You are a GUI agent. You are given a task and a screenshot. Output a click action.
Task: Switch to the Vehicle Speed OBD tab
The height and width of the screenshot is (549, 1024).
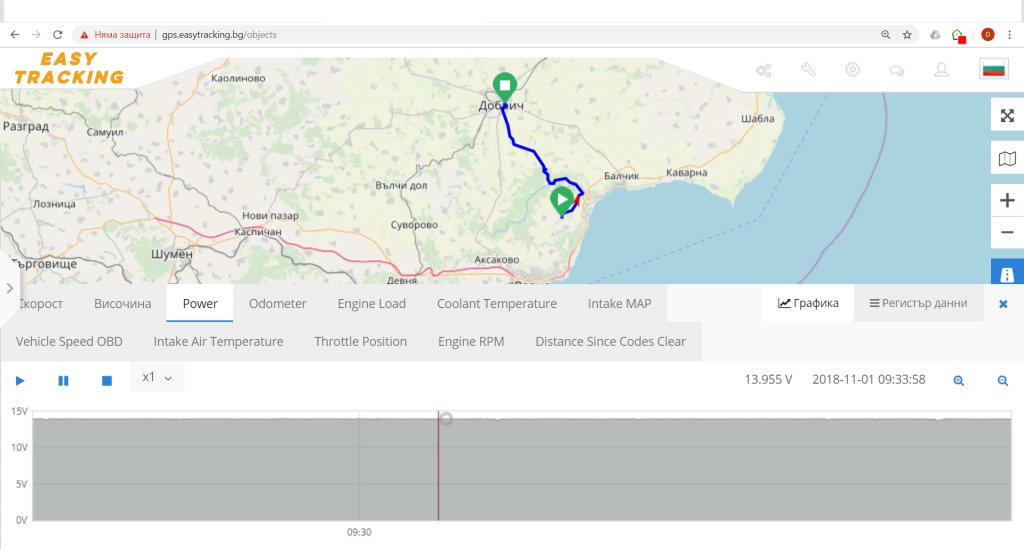click(x=69, y=341)
